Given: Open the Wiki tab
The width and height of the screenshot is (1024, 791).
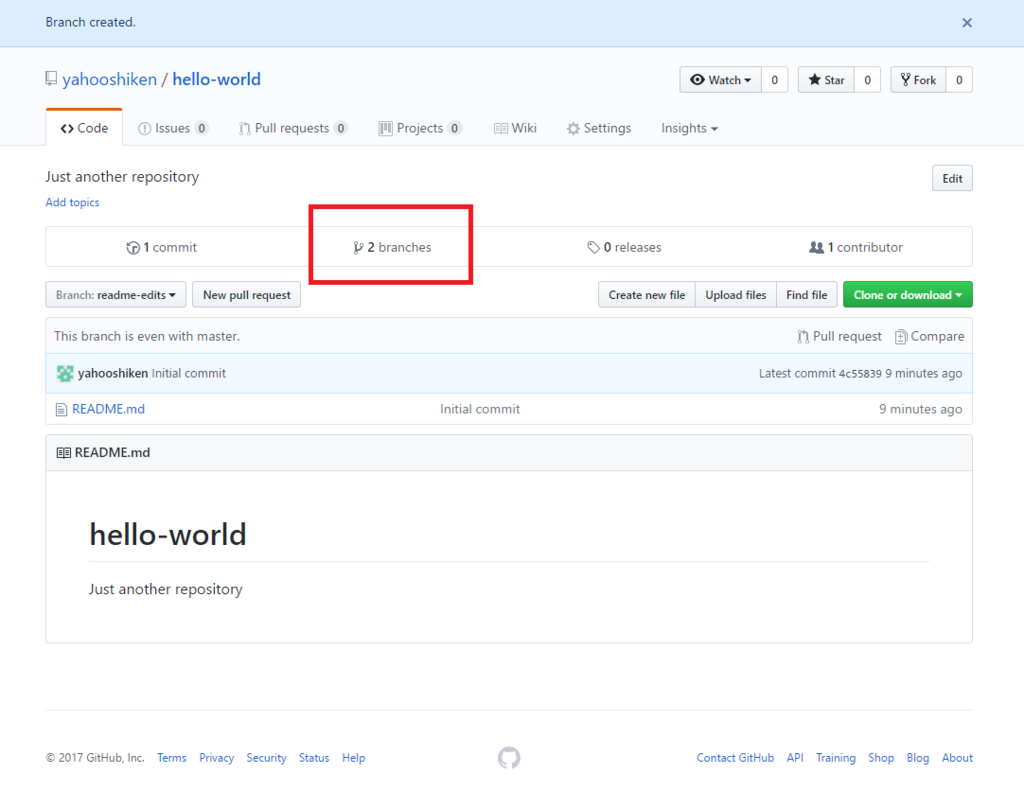Looking at the screenshot, I should click(515, 128).
